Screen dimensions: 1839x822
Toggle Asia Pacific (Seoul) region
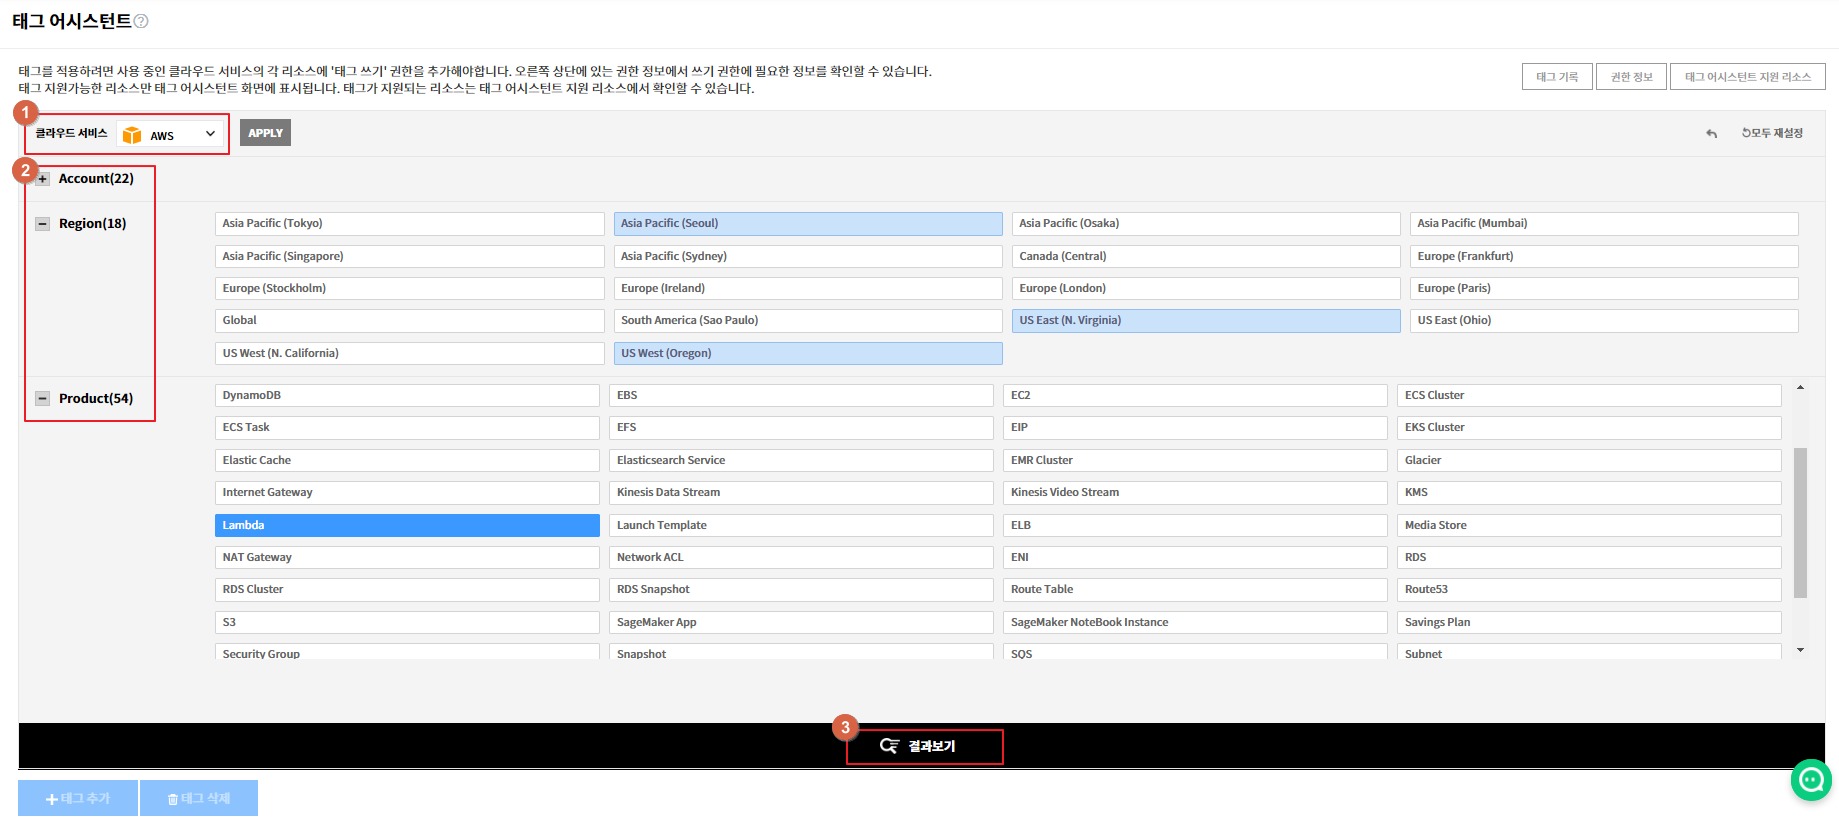(807, 224)
